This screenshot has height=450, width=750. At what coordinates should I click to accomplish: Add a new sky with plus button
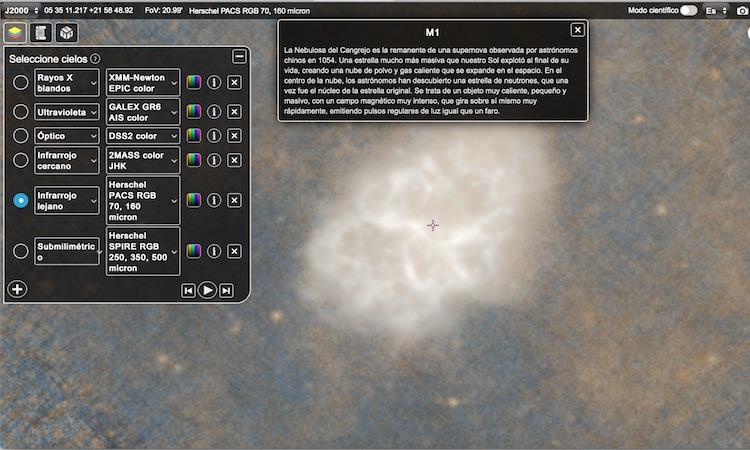[x=17, y=289]
